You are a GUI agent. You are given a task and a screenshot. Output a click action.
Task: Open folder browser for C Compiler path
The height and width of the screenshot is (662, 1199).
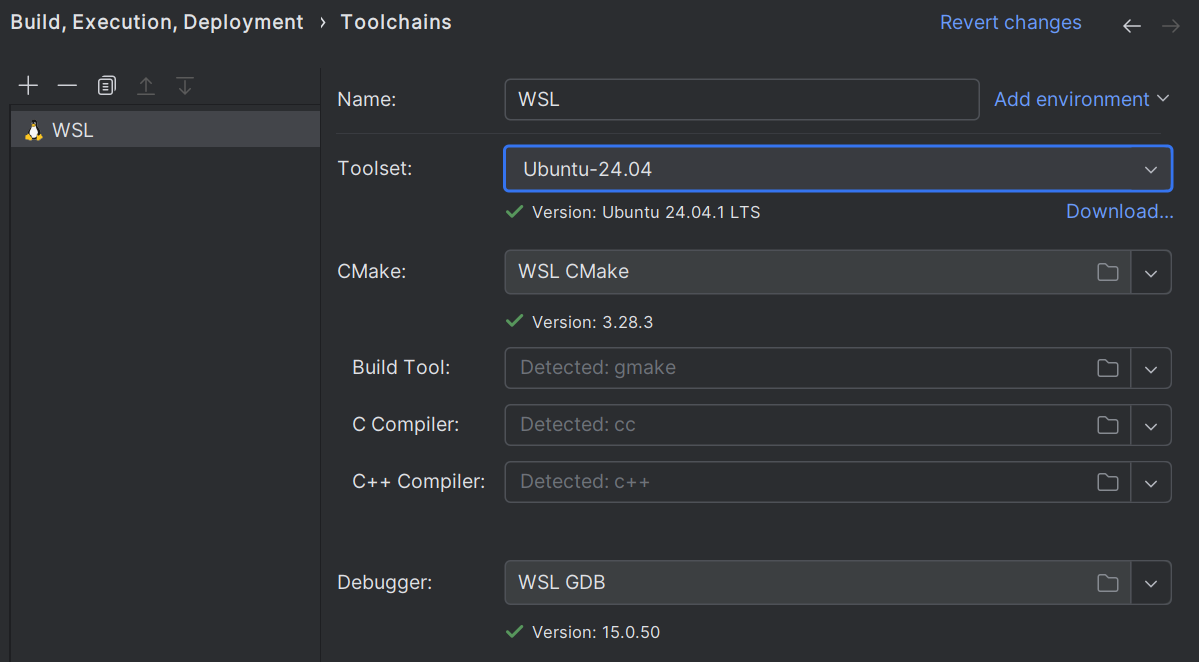click(x=1107, y=424)
